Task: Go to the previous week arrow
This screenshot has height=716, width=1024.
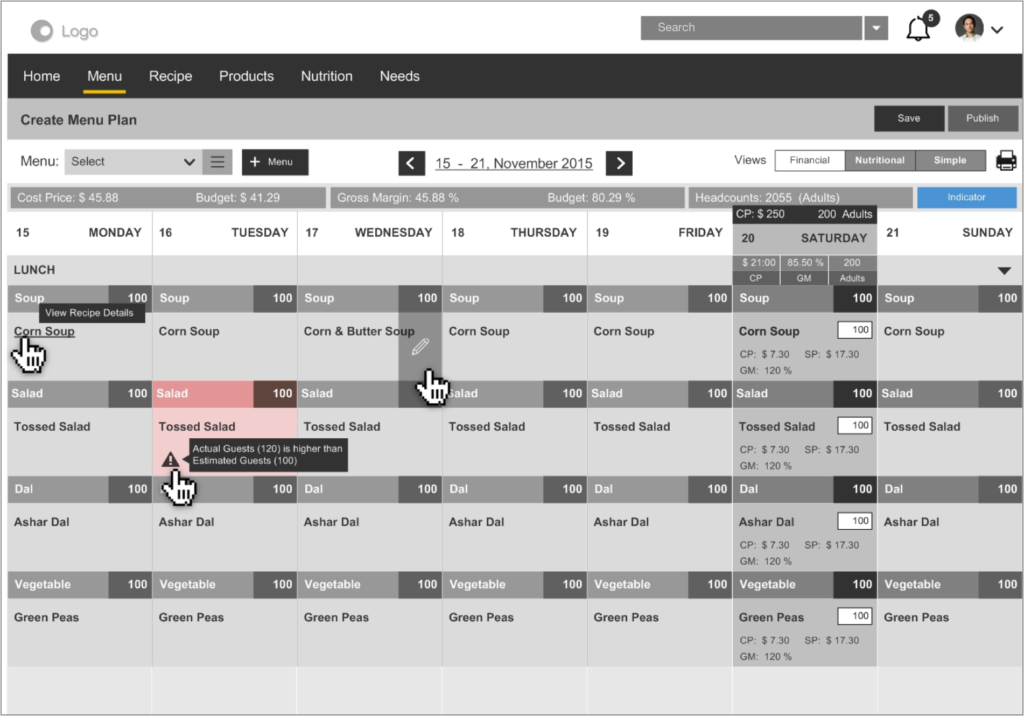Action: pyautogui.click(x=411, y=163)
